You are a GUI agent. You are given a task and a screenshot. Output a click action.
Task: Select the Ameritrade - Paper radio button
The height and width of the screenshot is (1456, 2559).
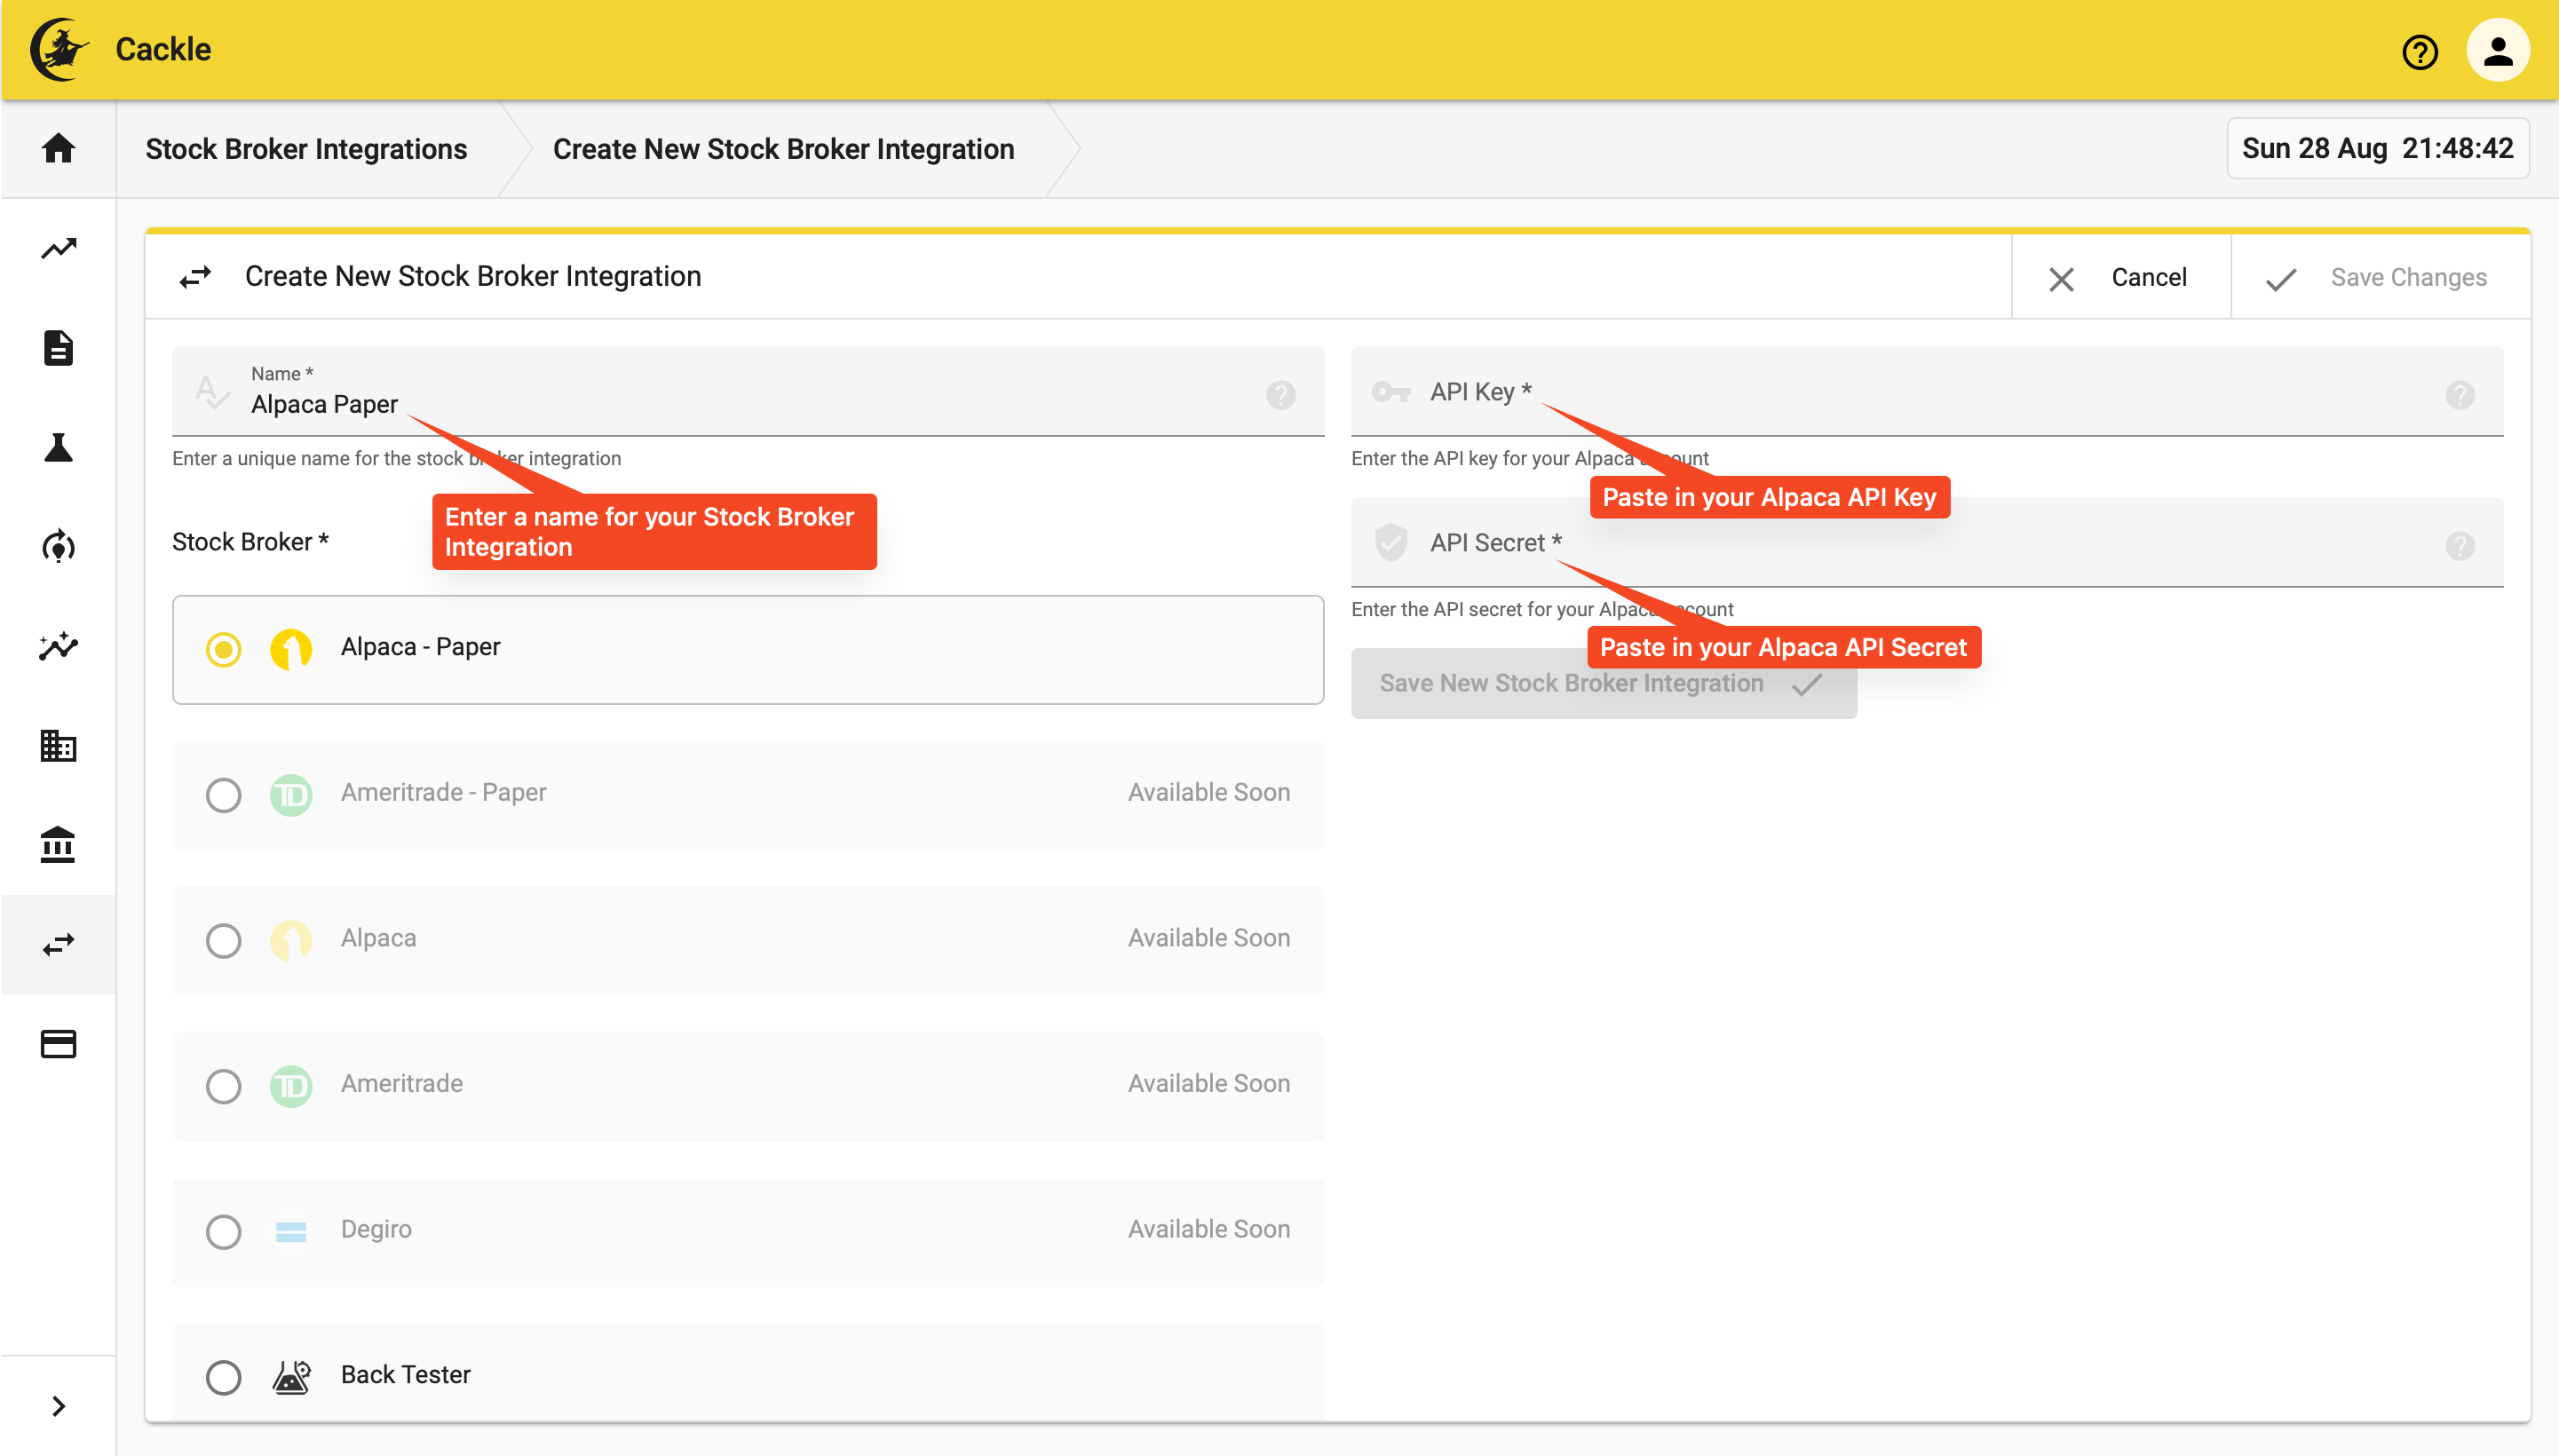tap(223, 795)
